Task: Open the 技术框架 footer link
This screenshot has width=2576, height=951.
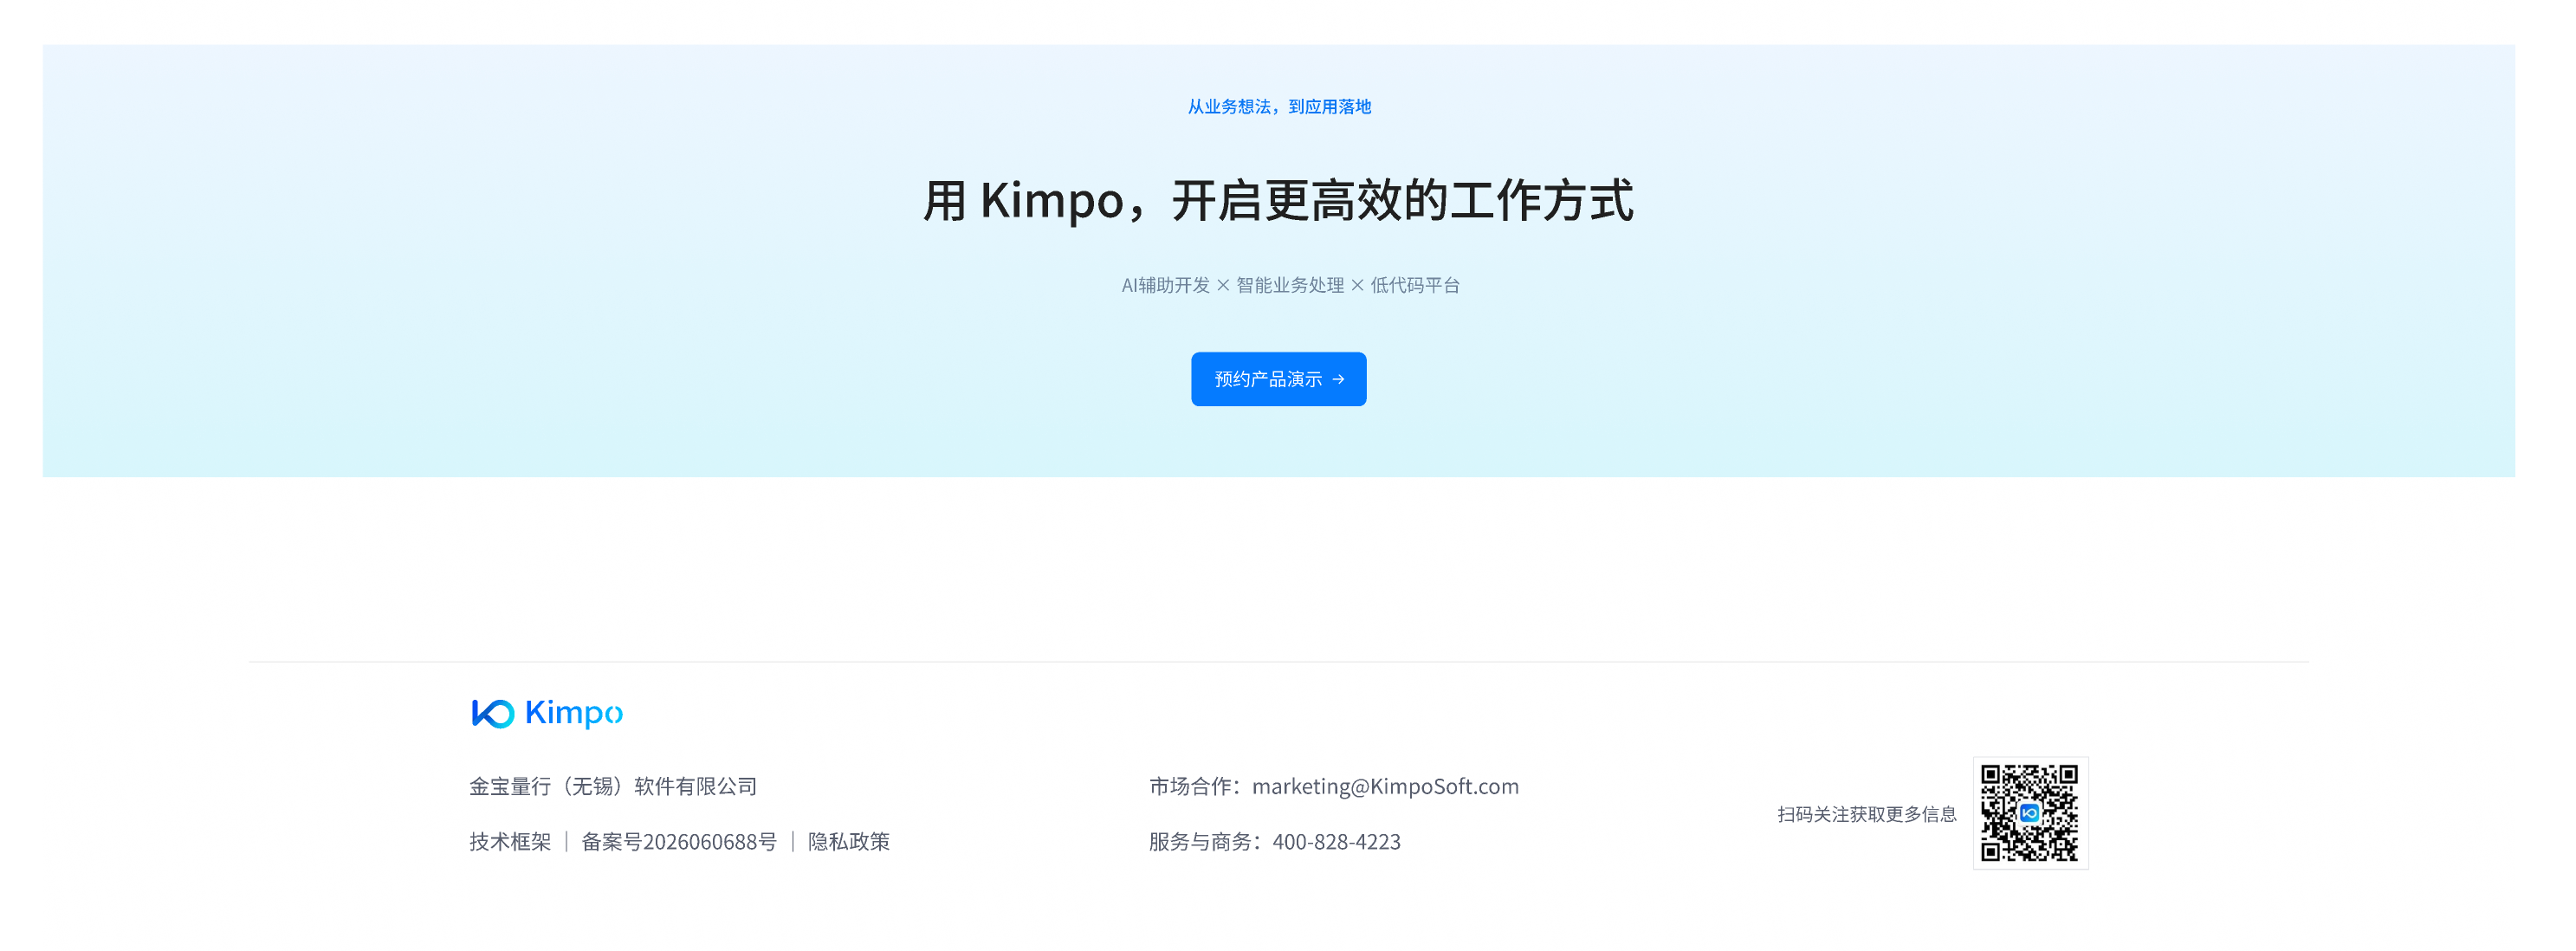Action: 510,842
